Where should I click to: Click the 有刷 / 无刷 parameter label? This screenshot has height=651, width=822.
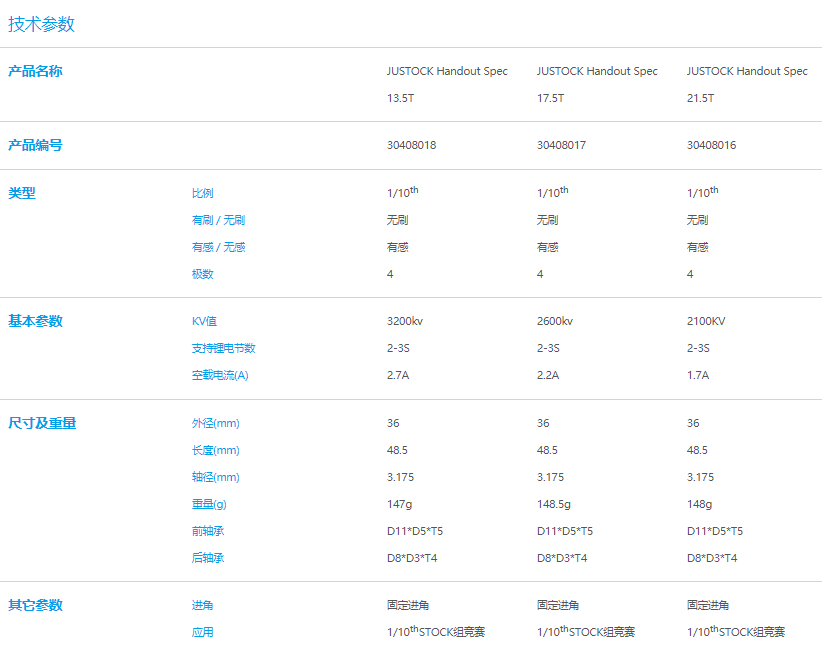point(218,220)
